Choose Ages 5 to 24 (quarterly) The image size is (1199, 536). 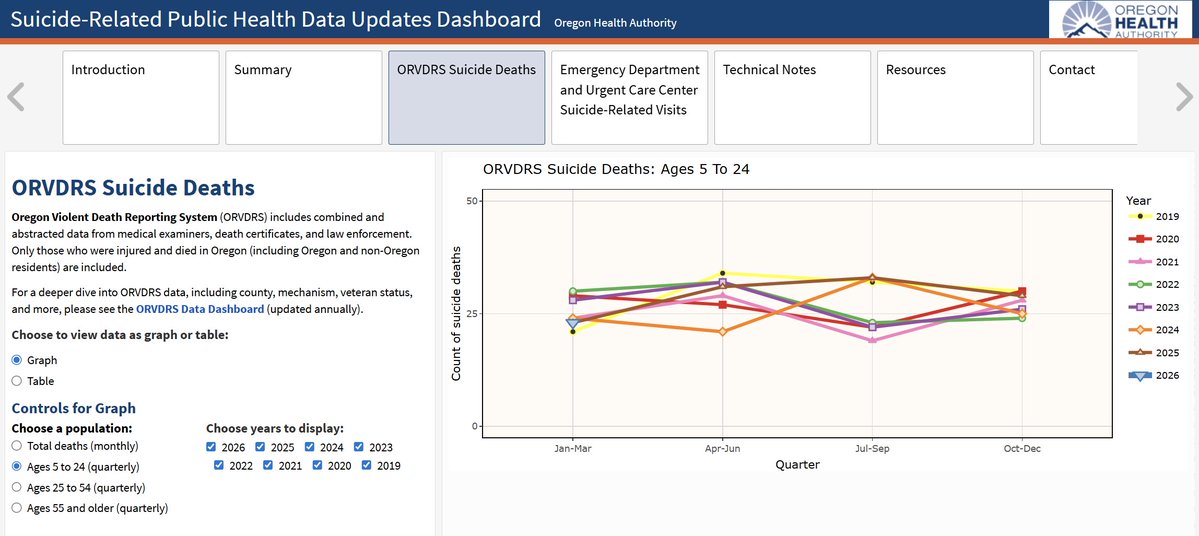coord(17,466)
